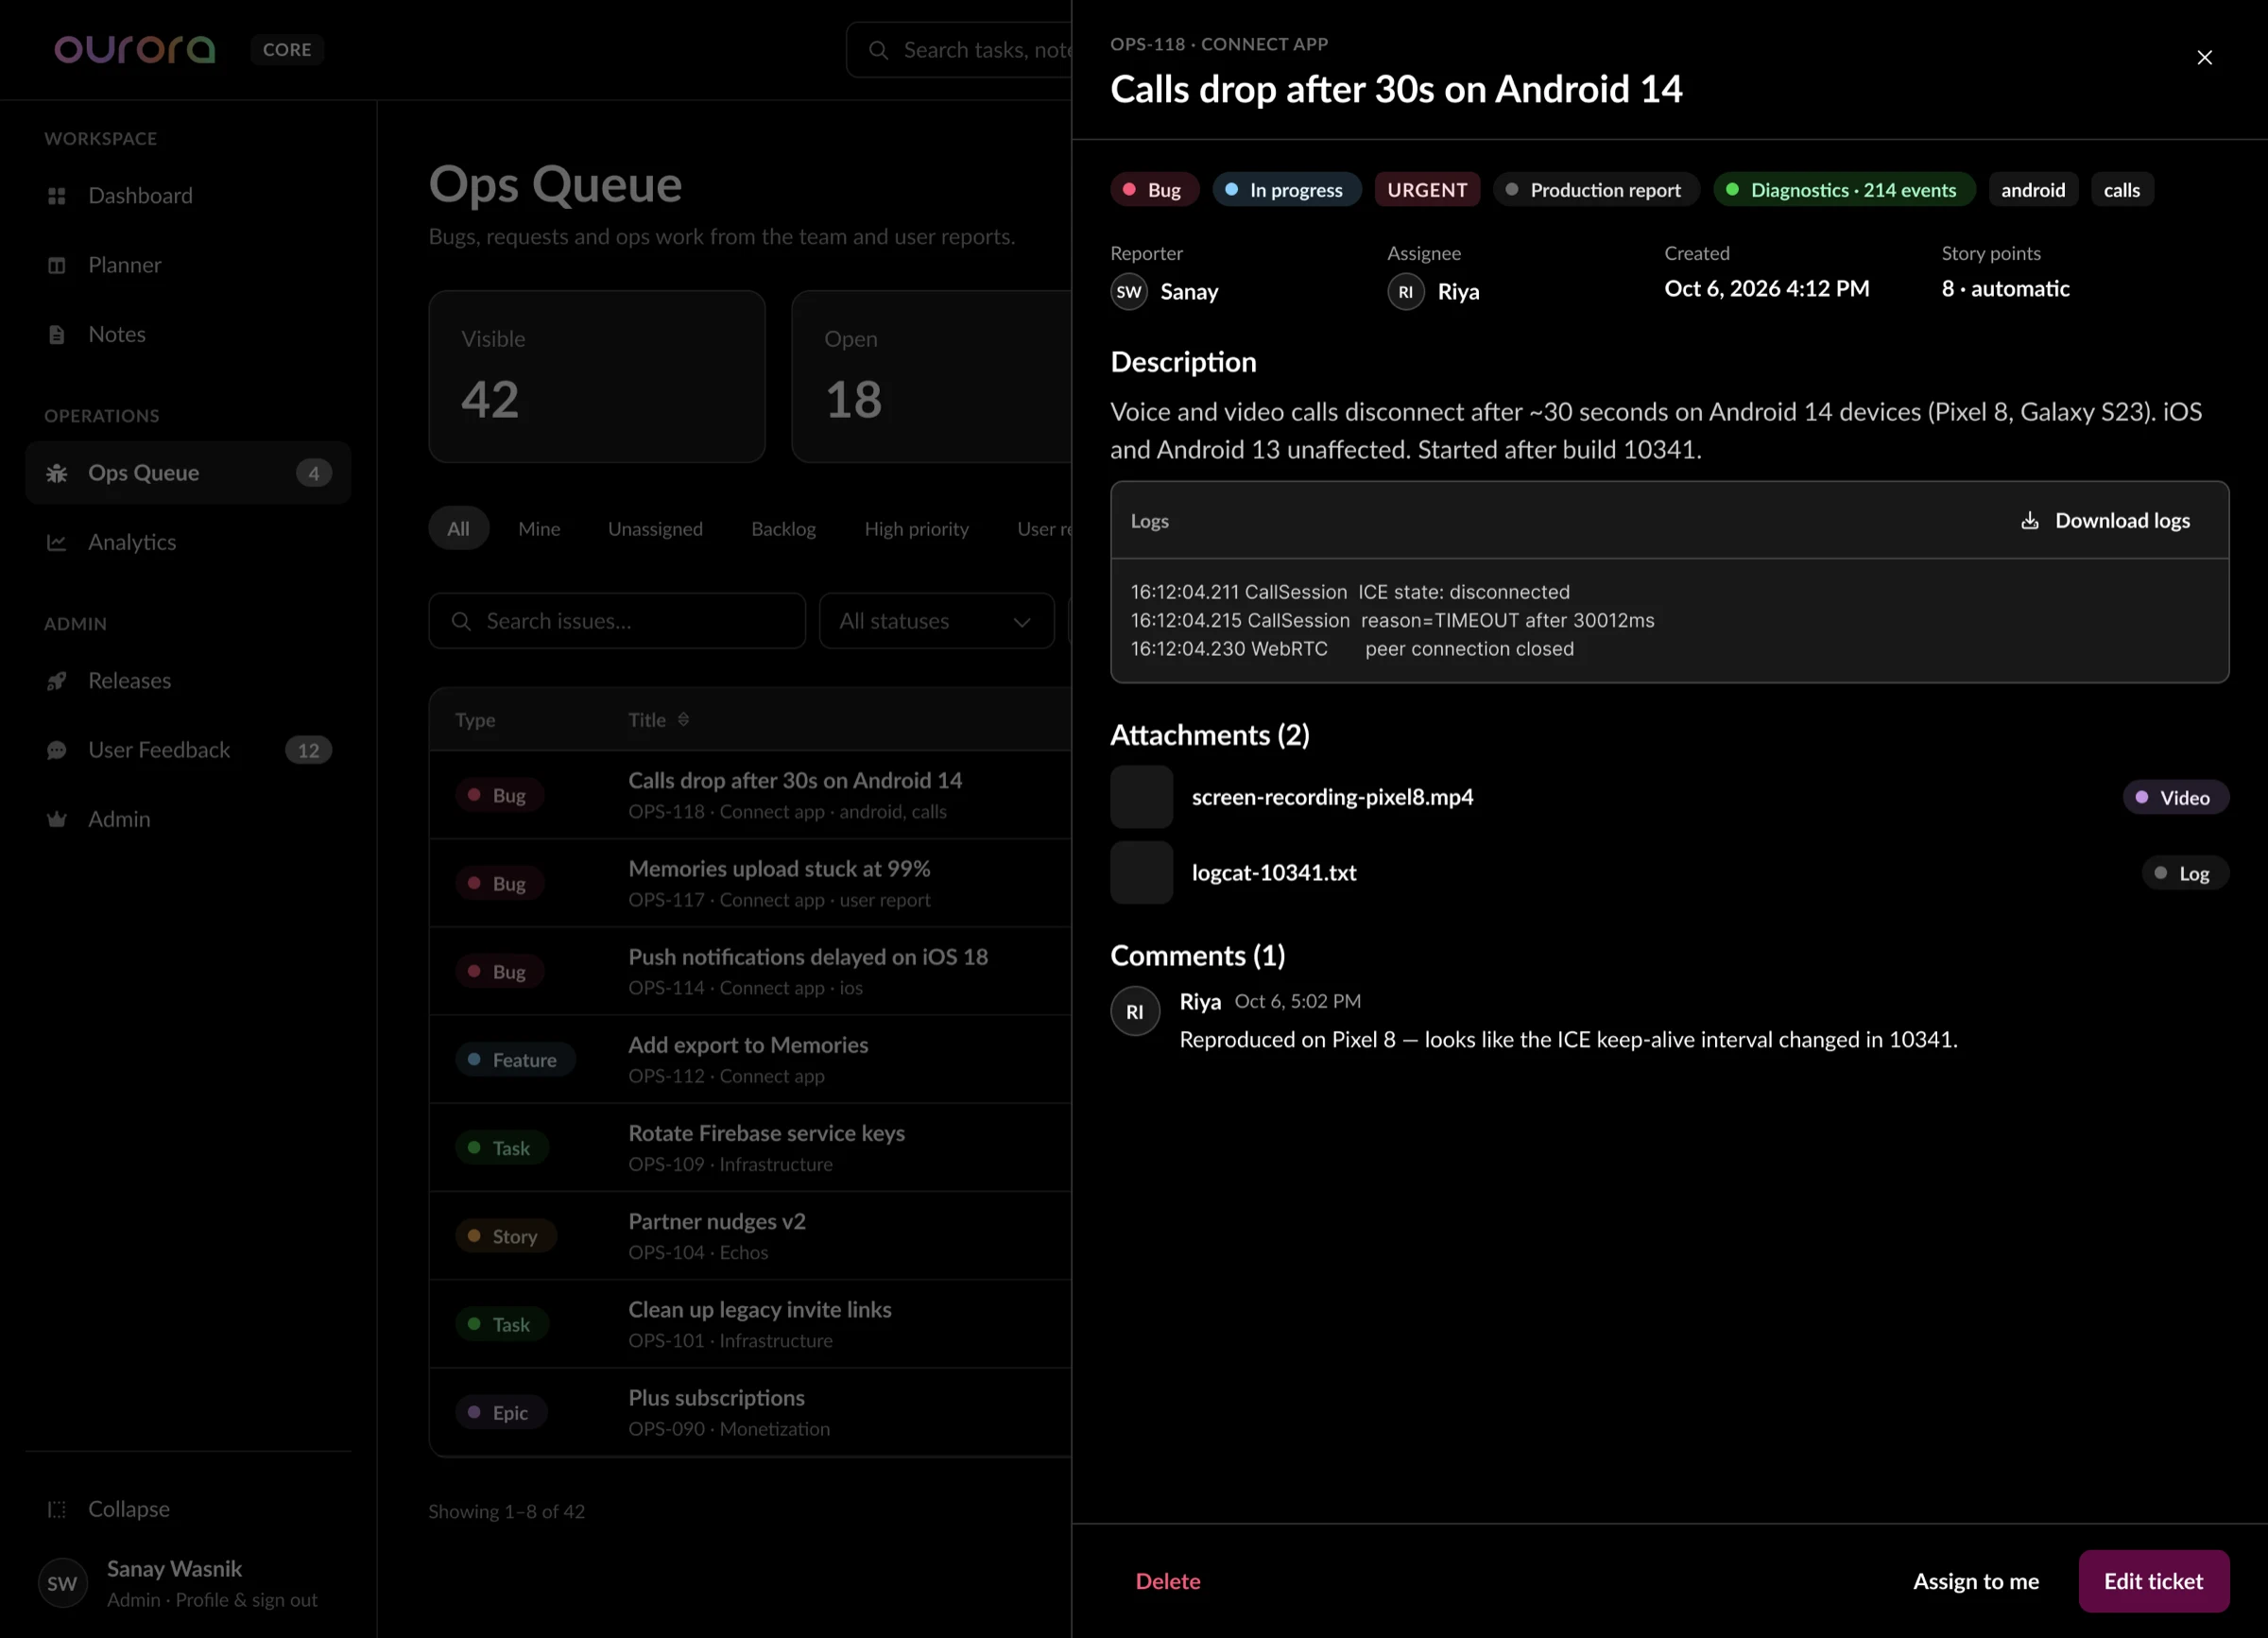This screenshot has height=1638, width=2268.
Task: Select the magnifier icon in top search bar
Action: point(878,50)
